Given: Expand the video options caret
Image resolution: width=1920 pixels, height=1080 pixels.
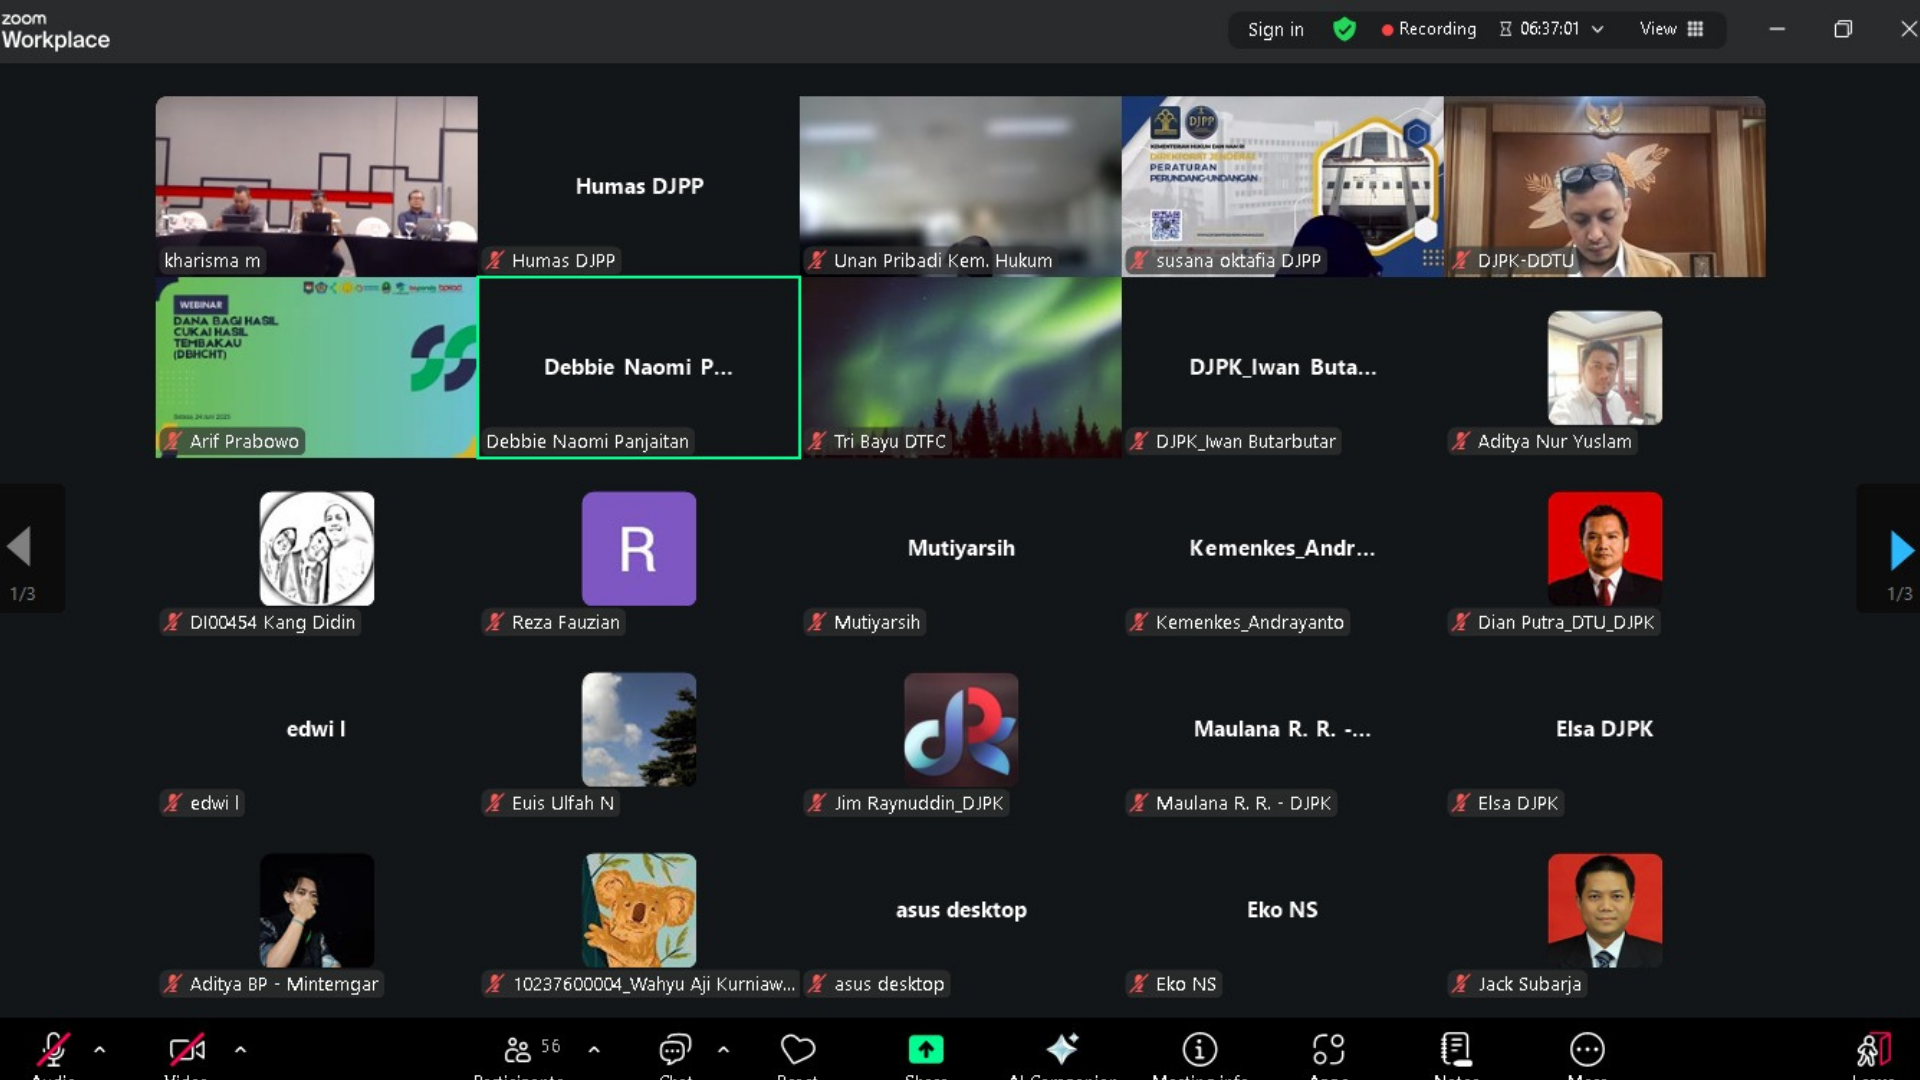Looking at the screenshot, I should pos(240,1049).
